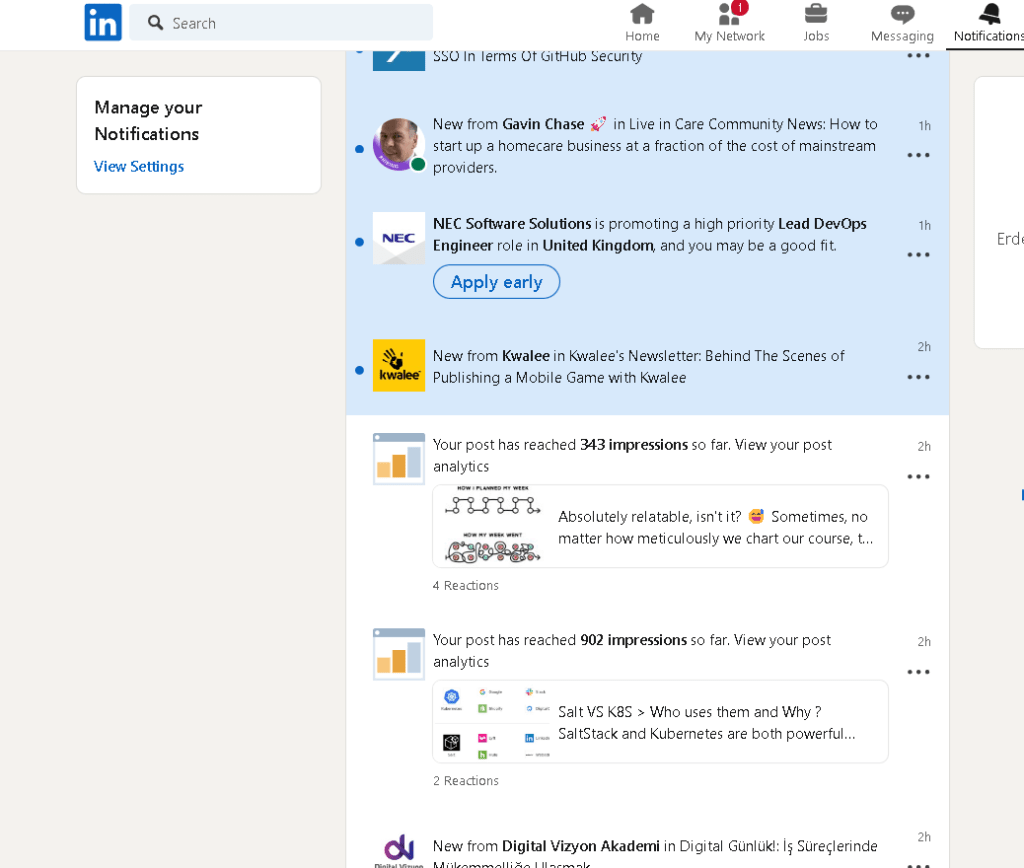The width and height of the screenshot is (1024, 868).
Task: Click the Home house icon
Action: tap(642, 14)
